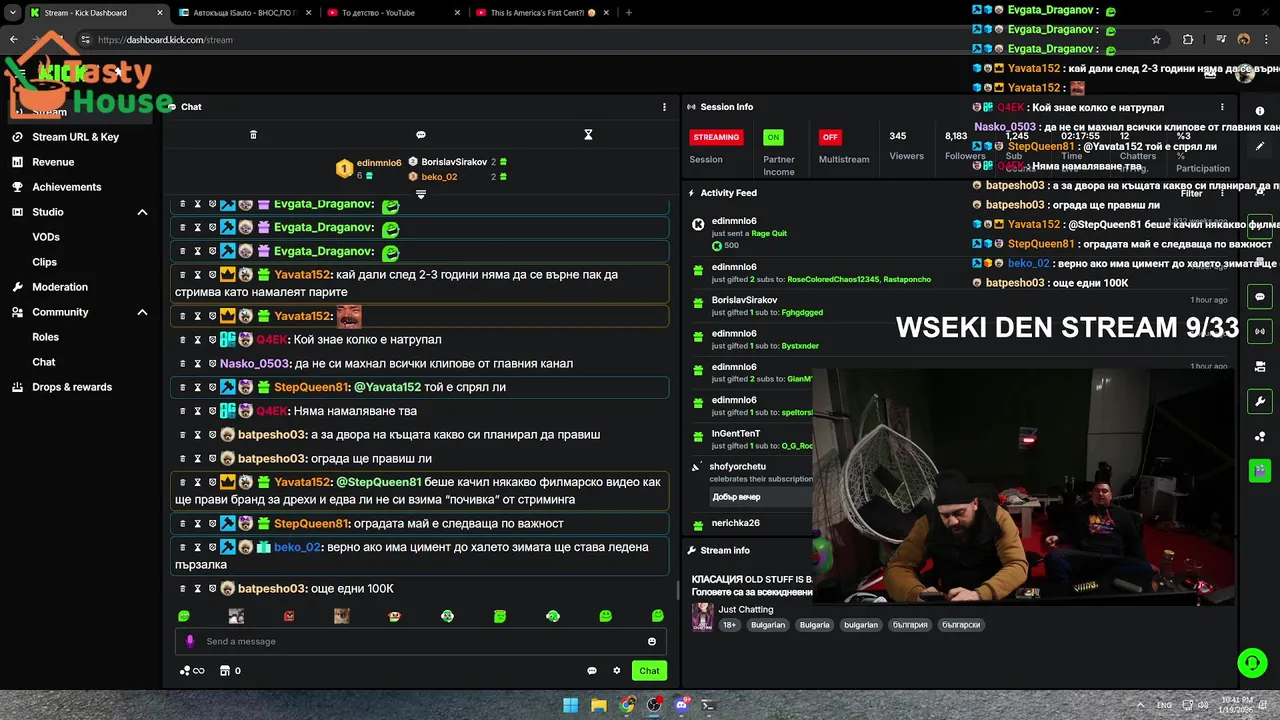Click the Just Chatting category

pos(746,609)
